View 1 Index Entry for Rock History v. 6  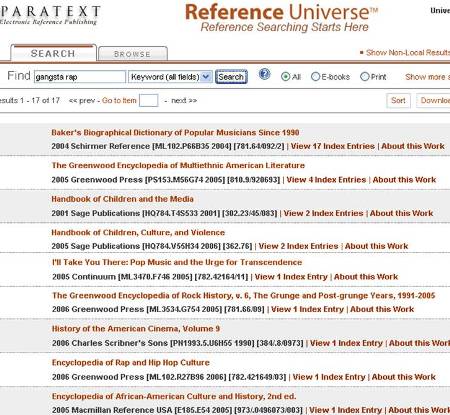(x=307, y=309)
